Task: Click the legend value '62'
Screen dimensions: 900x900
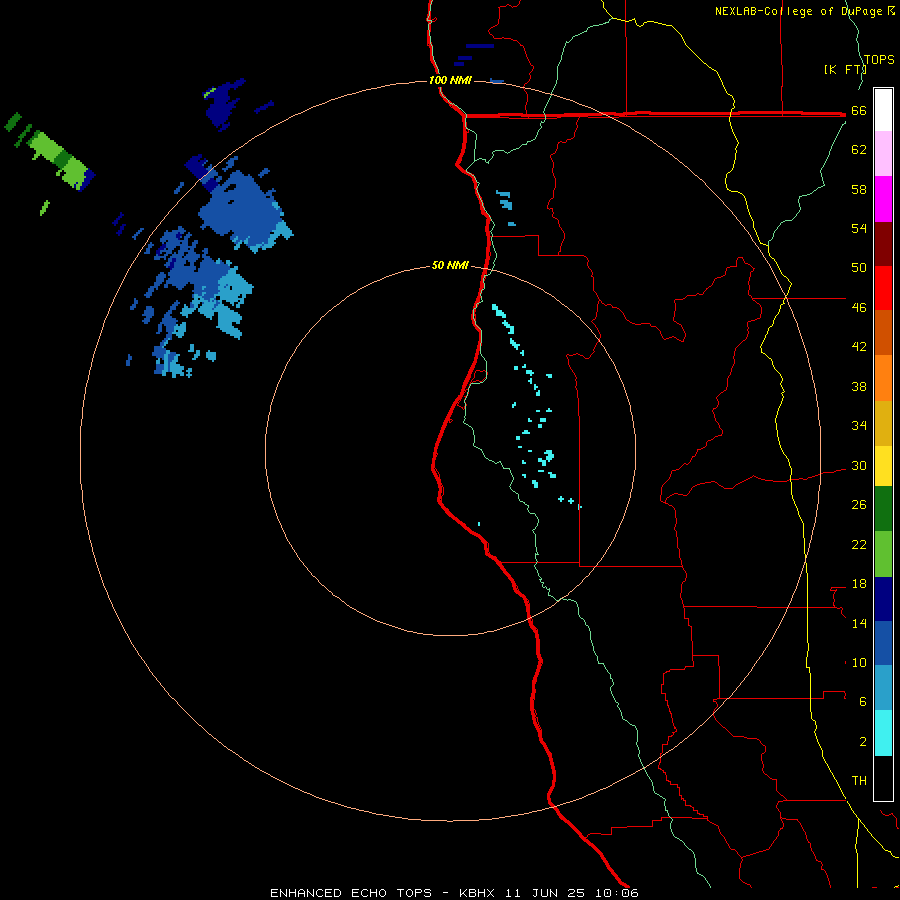Action: click(x=859, y=150)
